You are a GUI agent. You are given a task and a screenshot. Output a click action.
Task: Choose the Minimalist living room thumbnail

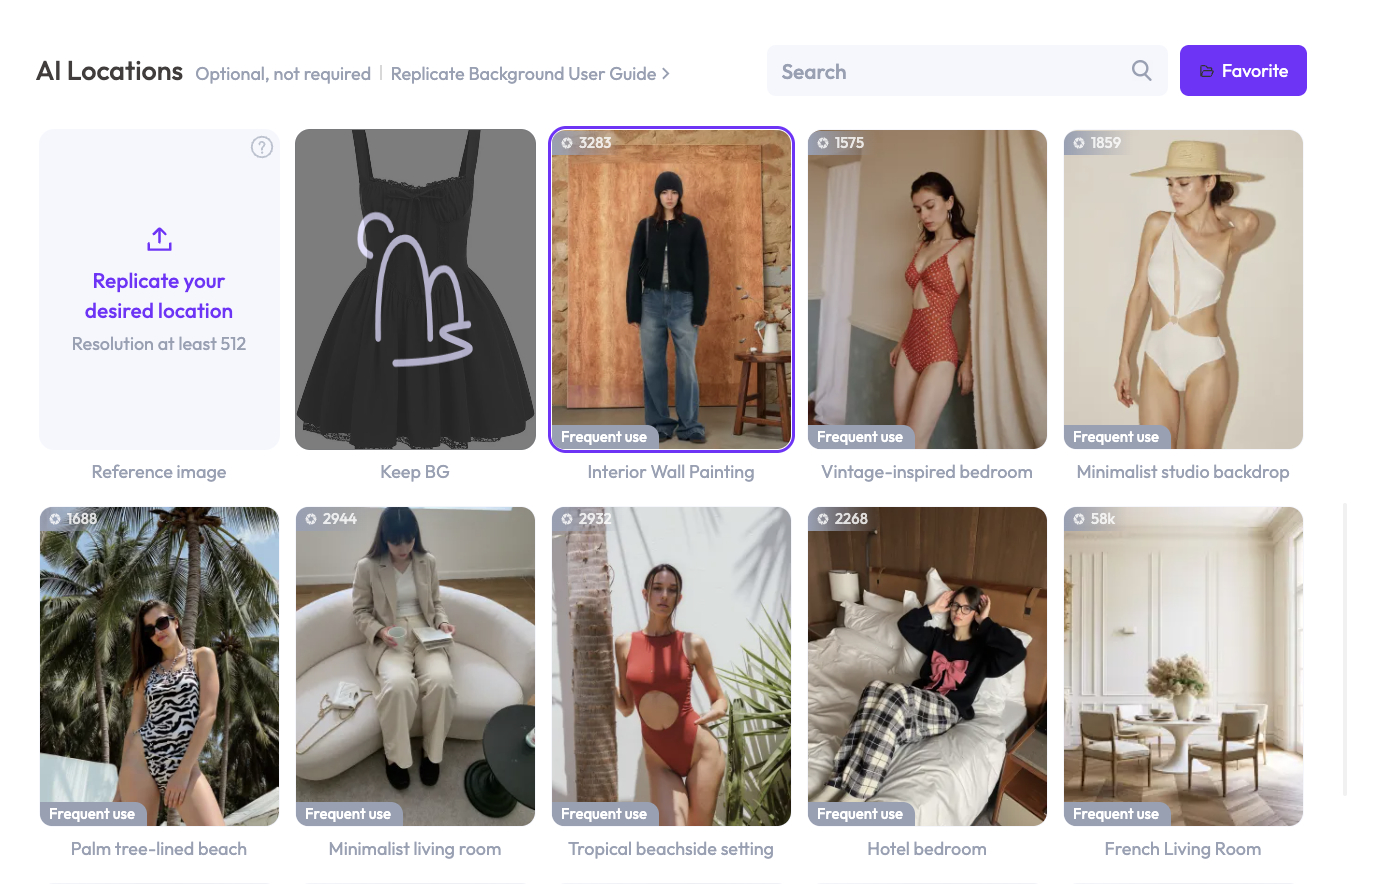[415, 666]
